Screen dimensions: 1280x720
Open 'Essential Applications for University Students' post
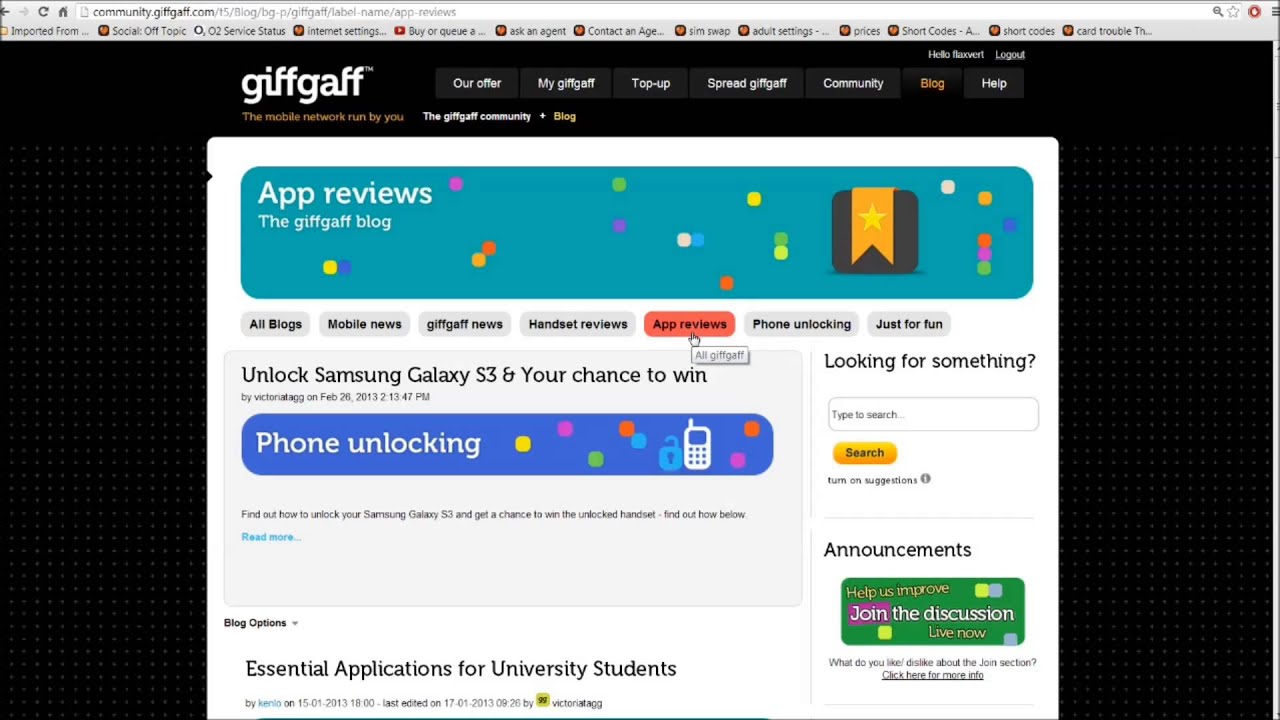coord(461,668)
